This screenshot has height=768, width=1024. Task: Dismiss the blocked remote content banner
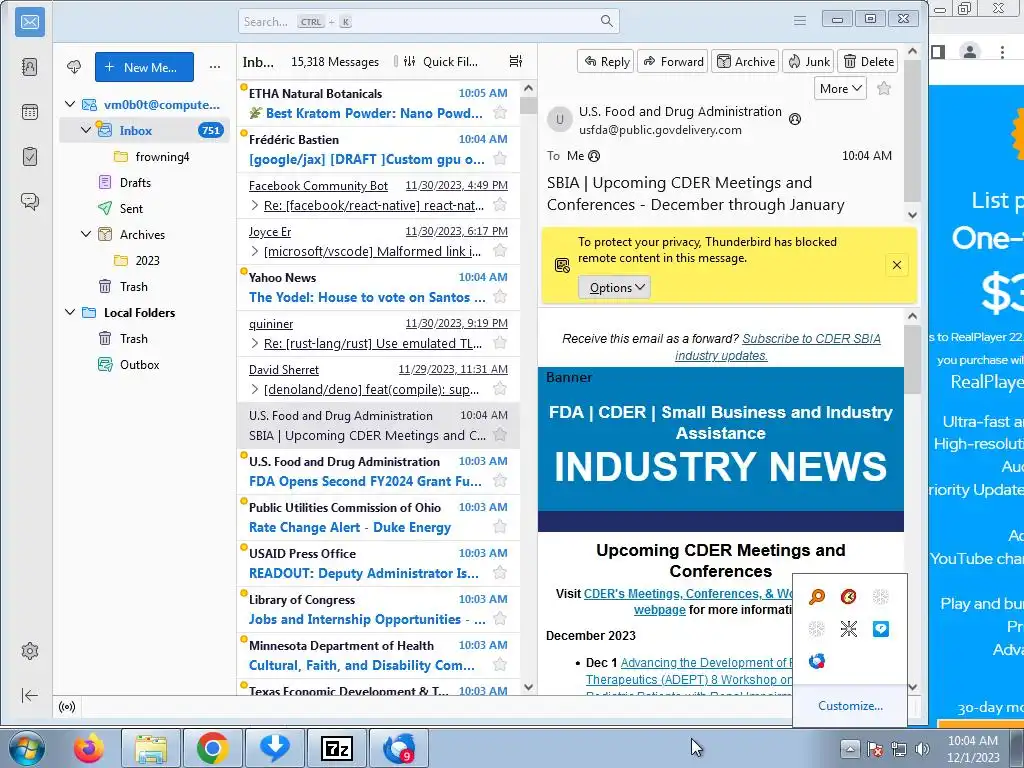click(x=897, y=265)
